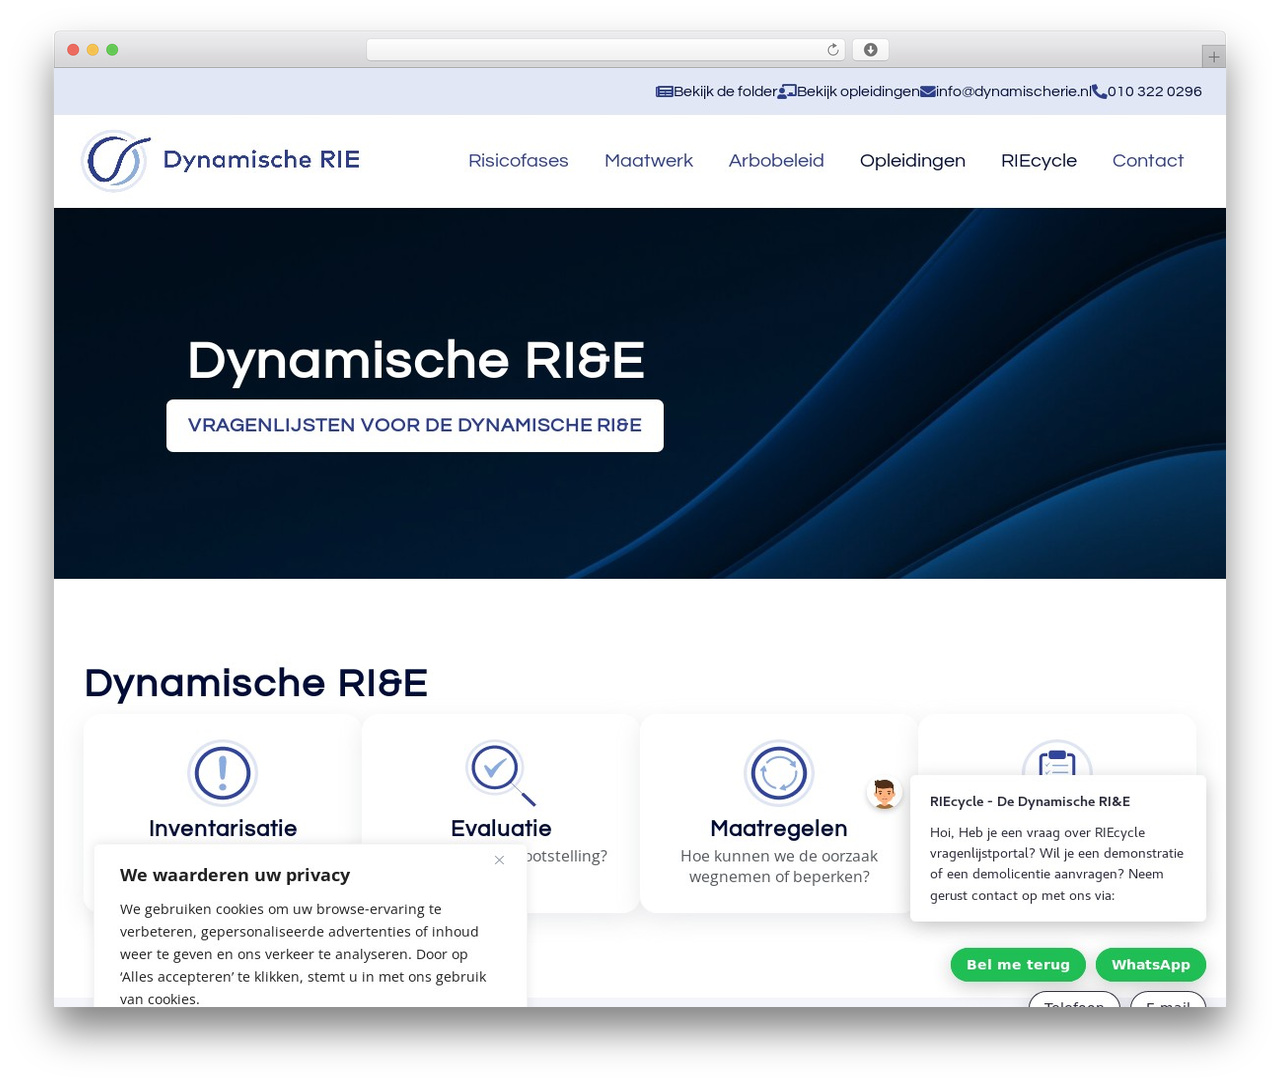The image size is (1280, 1084).
Task: Click the Dynamische RI&E section heading below the banner
Action: coord(256,683)
